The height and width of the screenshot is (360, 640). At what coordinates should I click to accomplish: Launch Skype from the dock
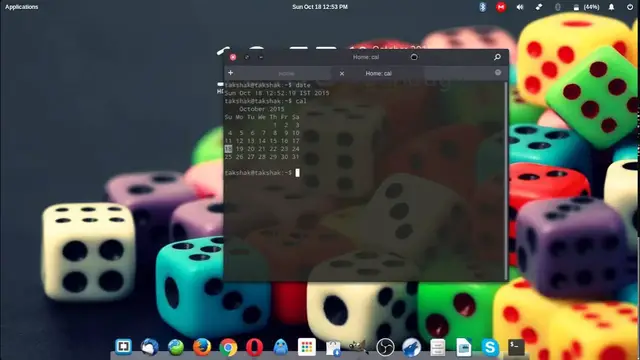490,347
